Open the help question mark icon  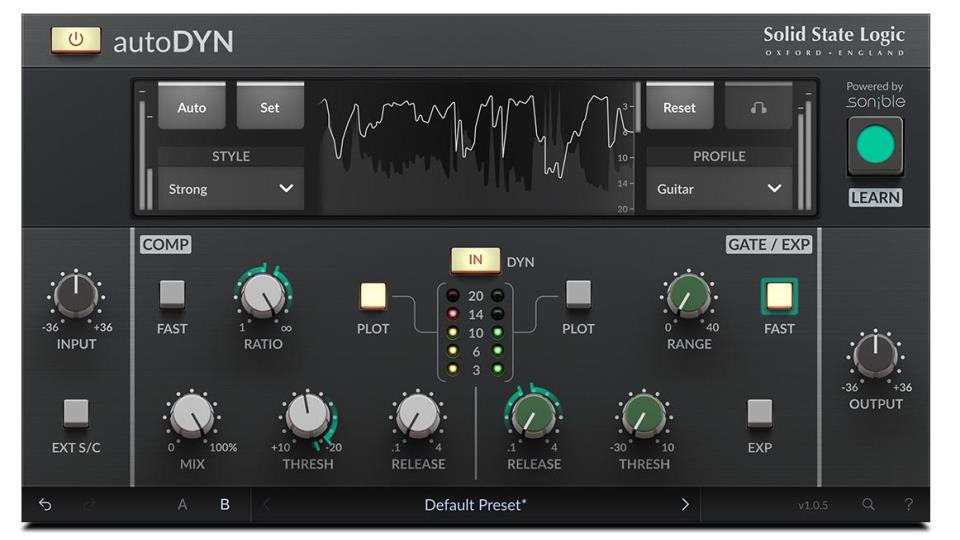tap(909, 504)
